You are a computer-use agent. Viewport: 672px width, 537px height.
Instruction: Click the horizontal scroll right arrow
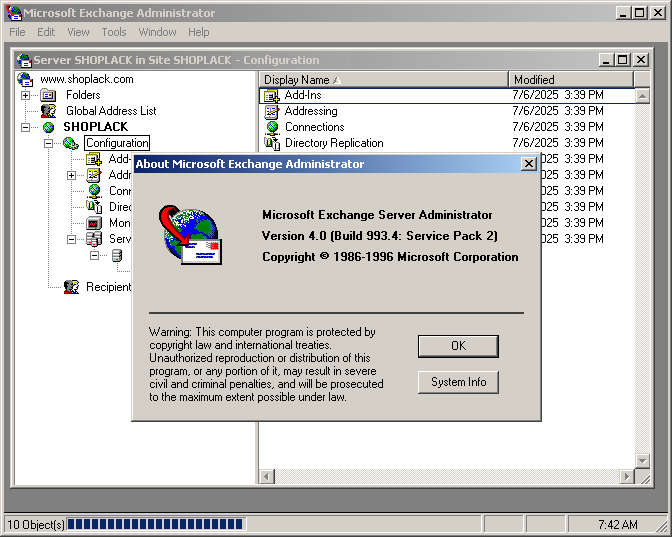tap(627, 477)
